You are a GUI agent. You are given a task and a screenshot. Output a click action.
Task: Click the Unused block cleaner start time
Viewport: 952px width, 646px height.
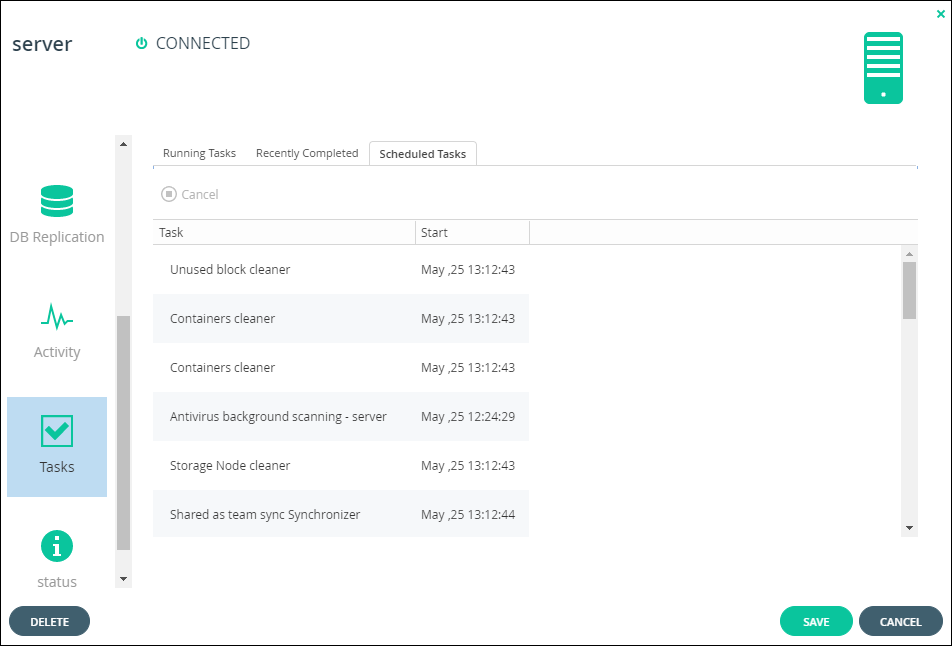pos(468,270)
